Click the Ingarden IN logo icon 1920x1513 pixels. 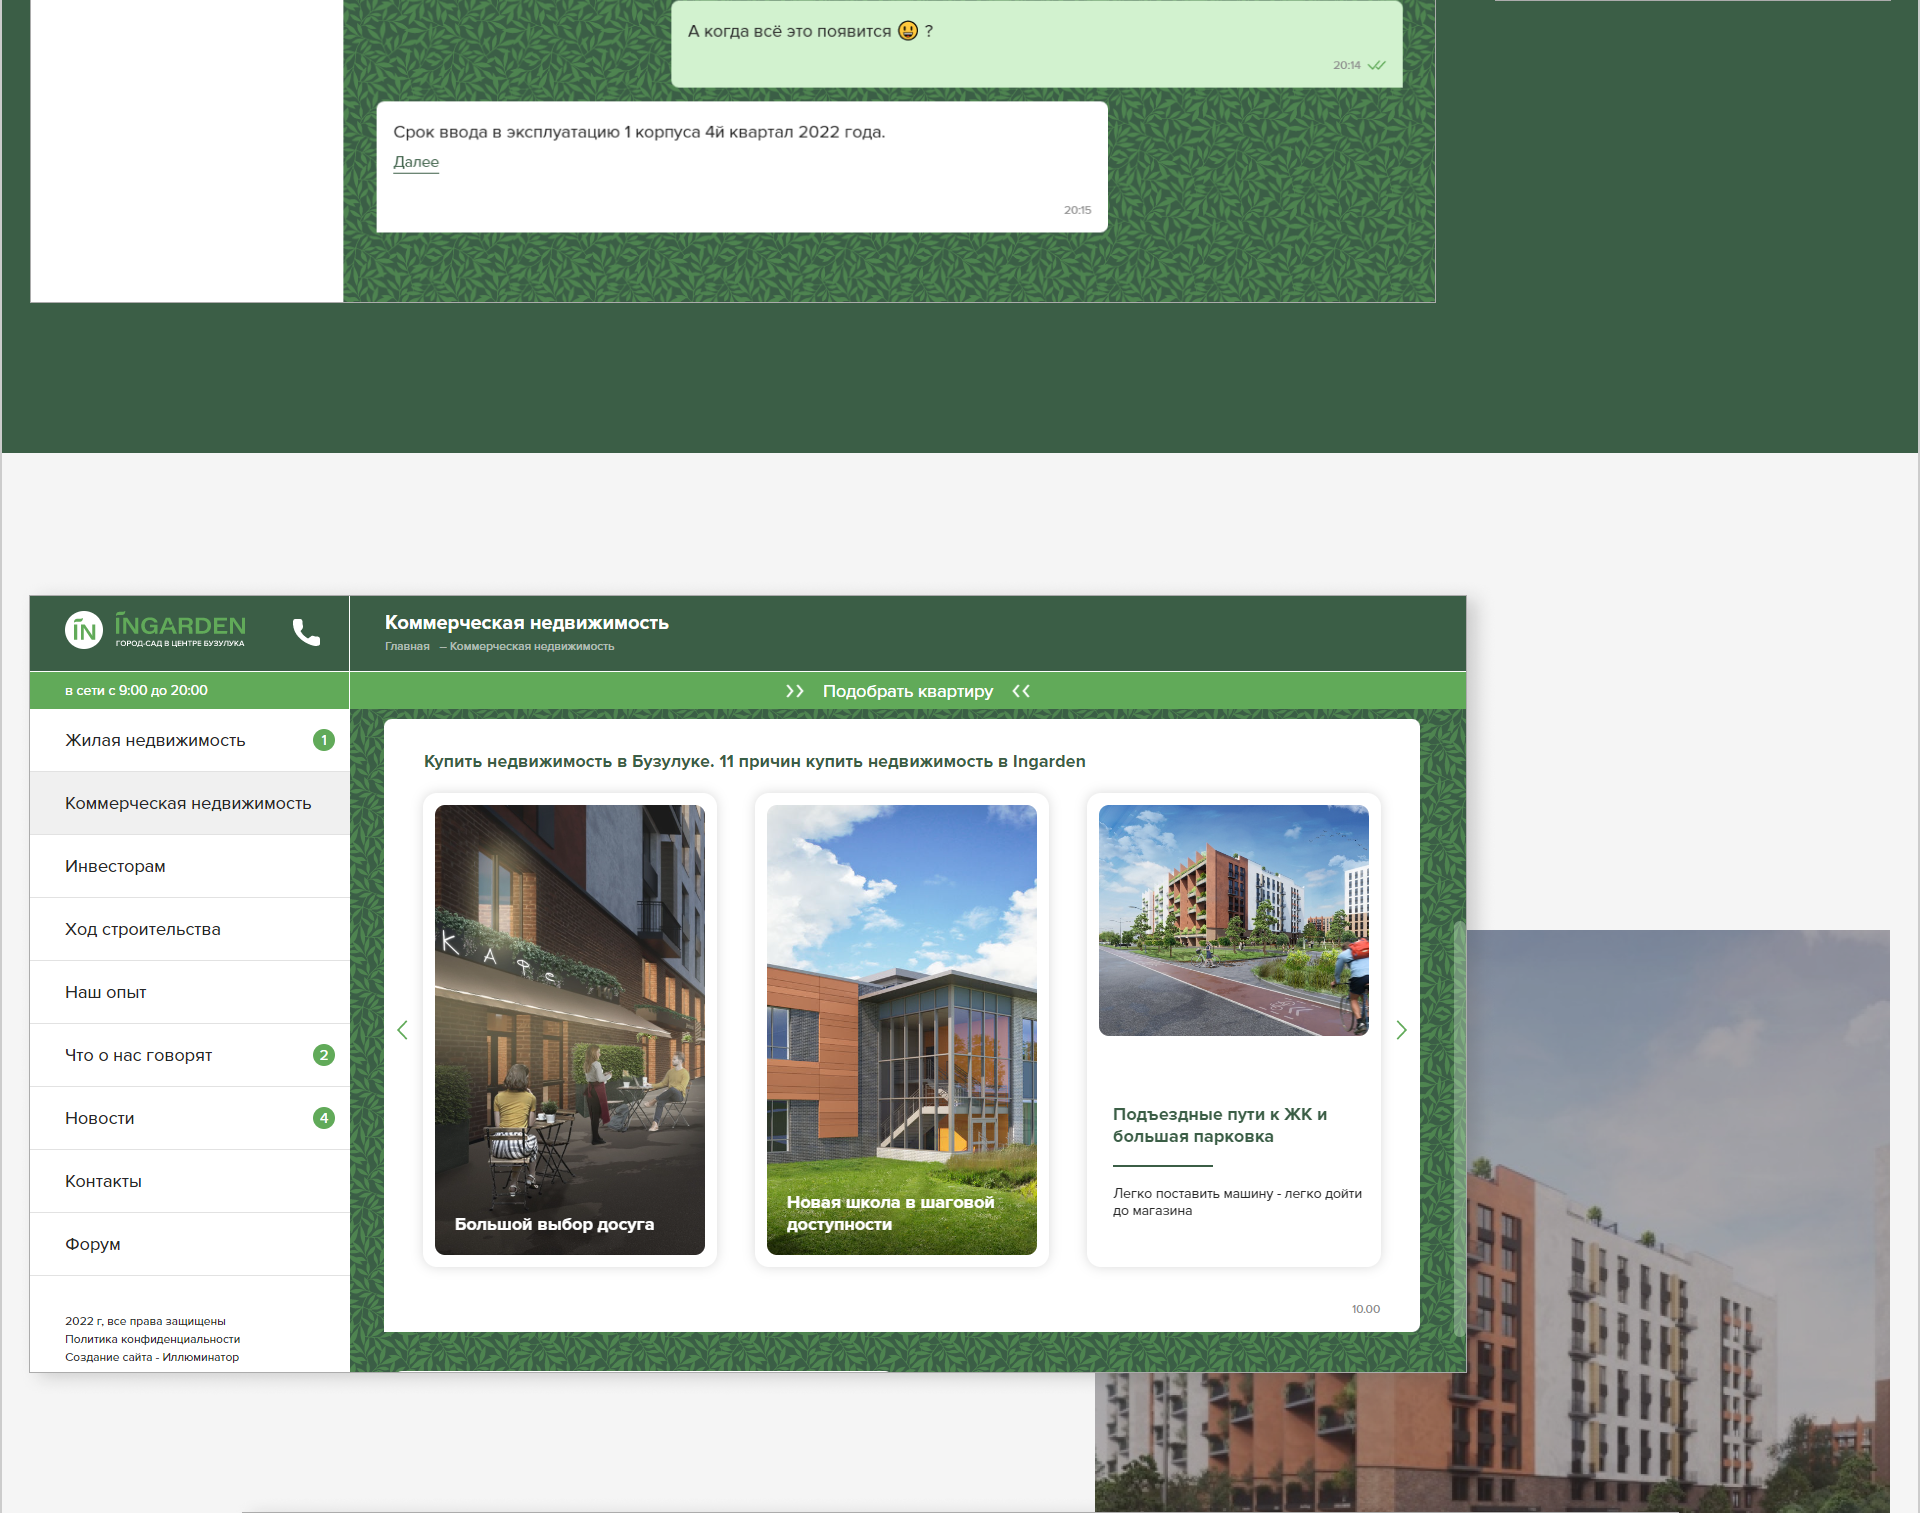84,630
